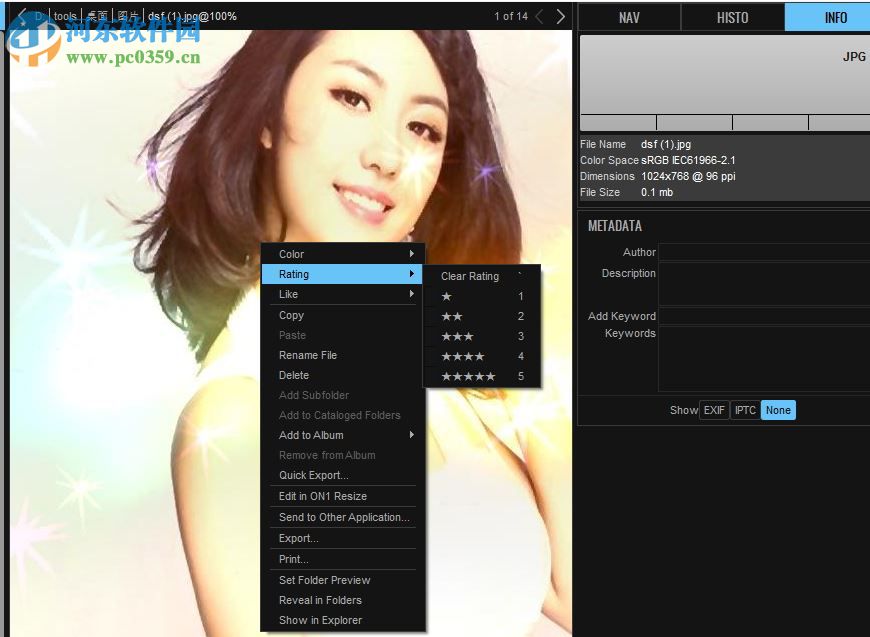Image resolution: width=870 pixels, height=637 pixels.
Task: Advance to the next image with right arrow
Action: (x=560, y=16)
